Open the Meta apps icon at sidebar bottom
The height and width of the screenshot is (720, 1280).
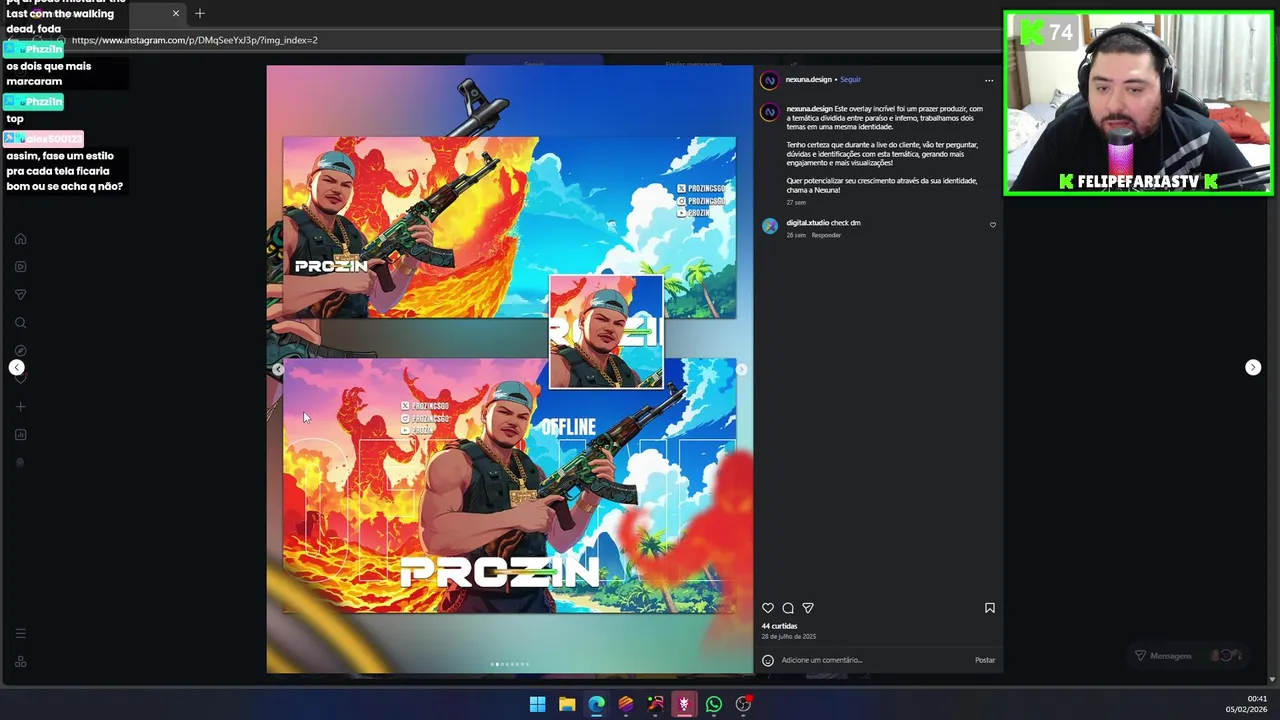(20, 662)
